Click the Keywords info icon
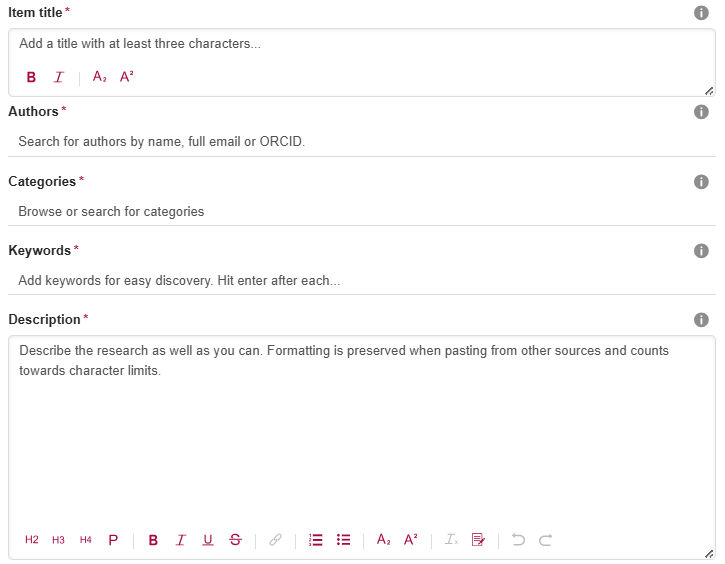Screen dimensions: 725x564 click(701, 251)
